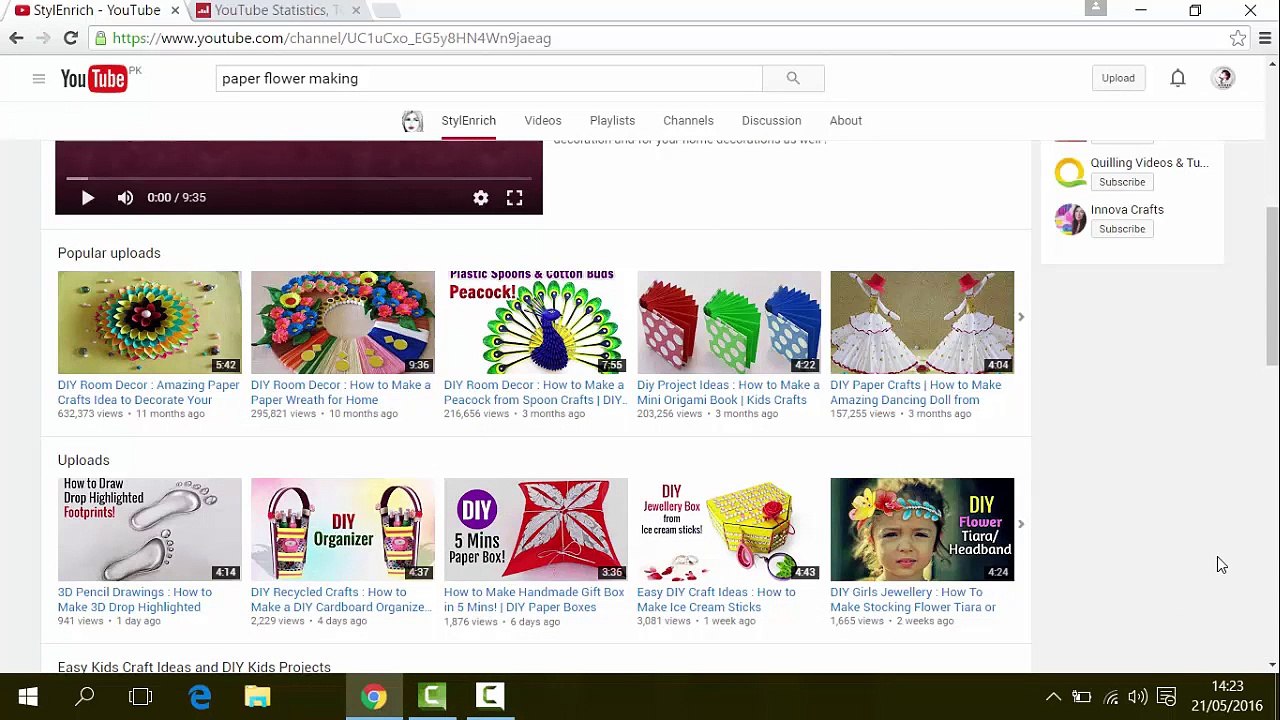Screen dimensions: 1280x720
Task: Enter fullscreen on the video player
Action: coord(514,198)
